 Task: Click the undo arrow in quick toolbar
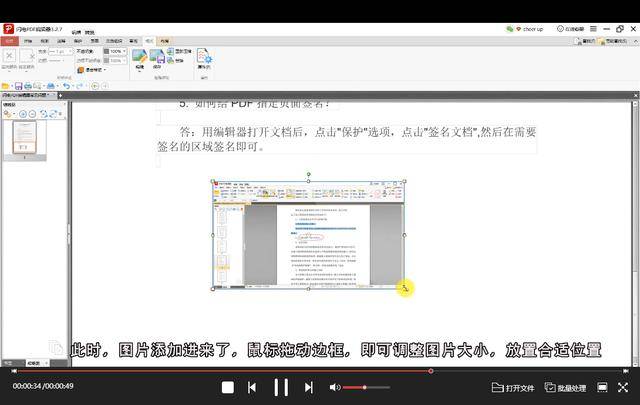click(66, 86)
